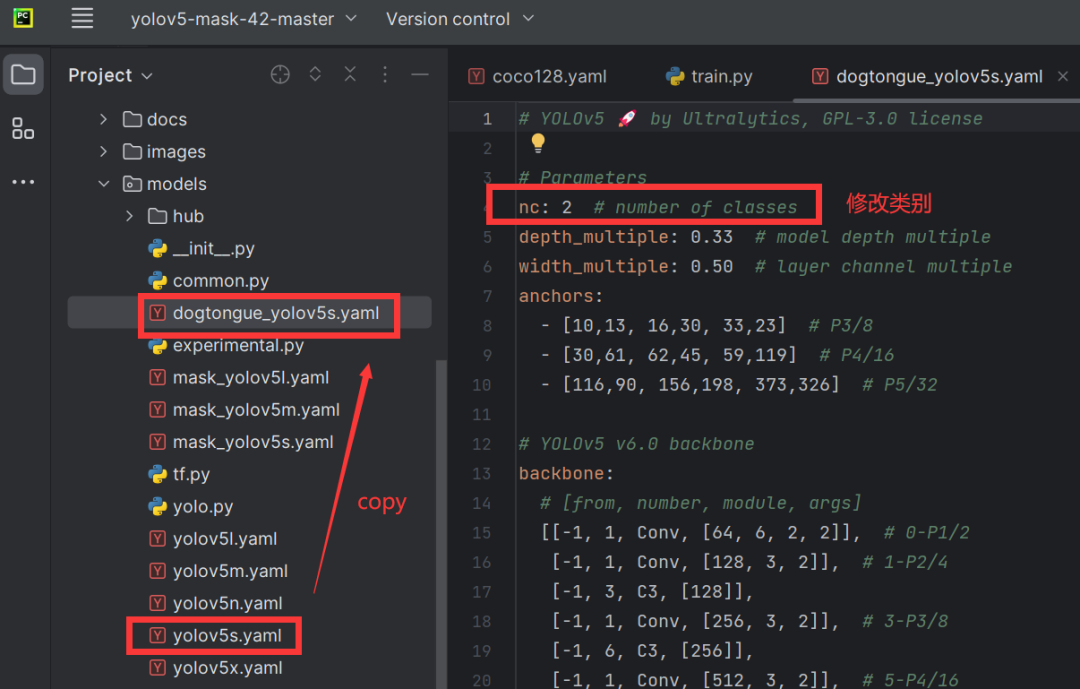This screenshot has height=689, width=1080.
Task: Click line '[-1, 6, C3, [256]],'
Action: 652,651
